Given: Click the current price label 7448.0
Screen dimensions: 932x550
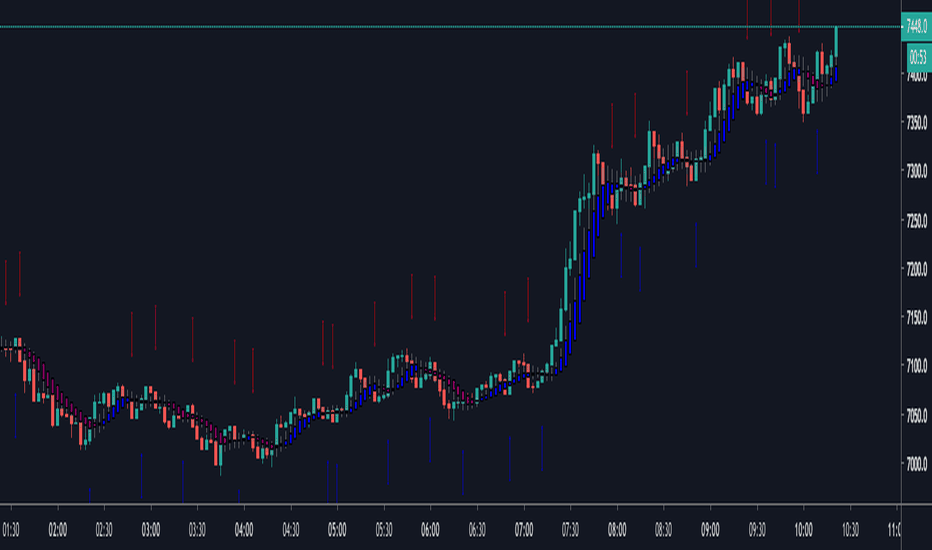Looking at the screenshot, I should (916, 26).
